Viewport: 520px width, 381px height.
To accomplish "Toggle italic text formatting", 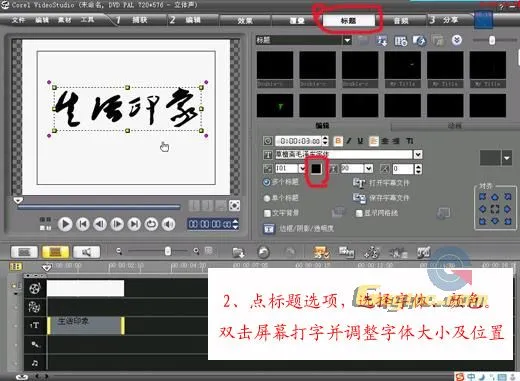I will click(x=349, y=141).
